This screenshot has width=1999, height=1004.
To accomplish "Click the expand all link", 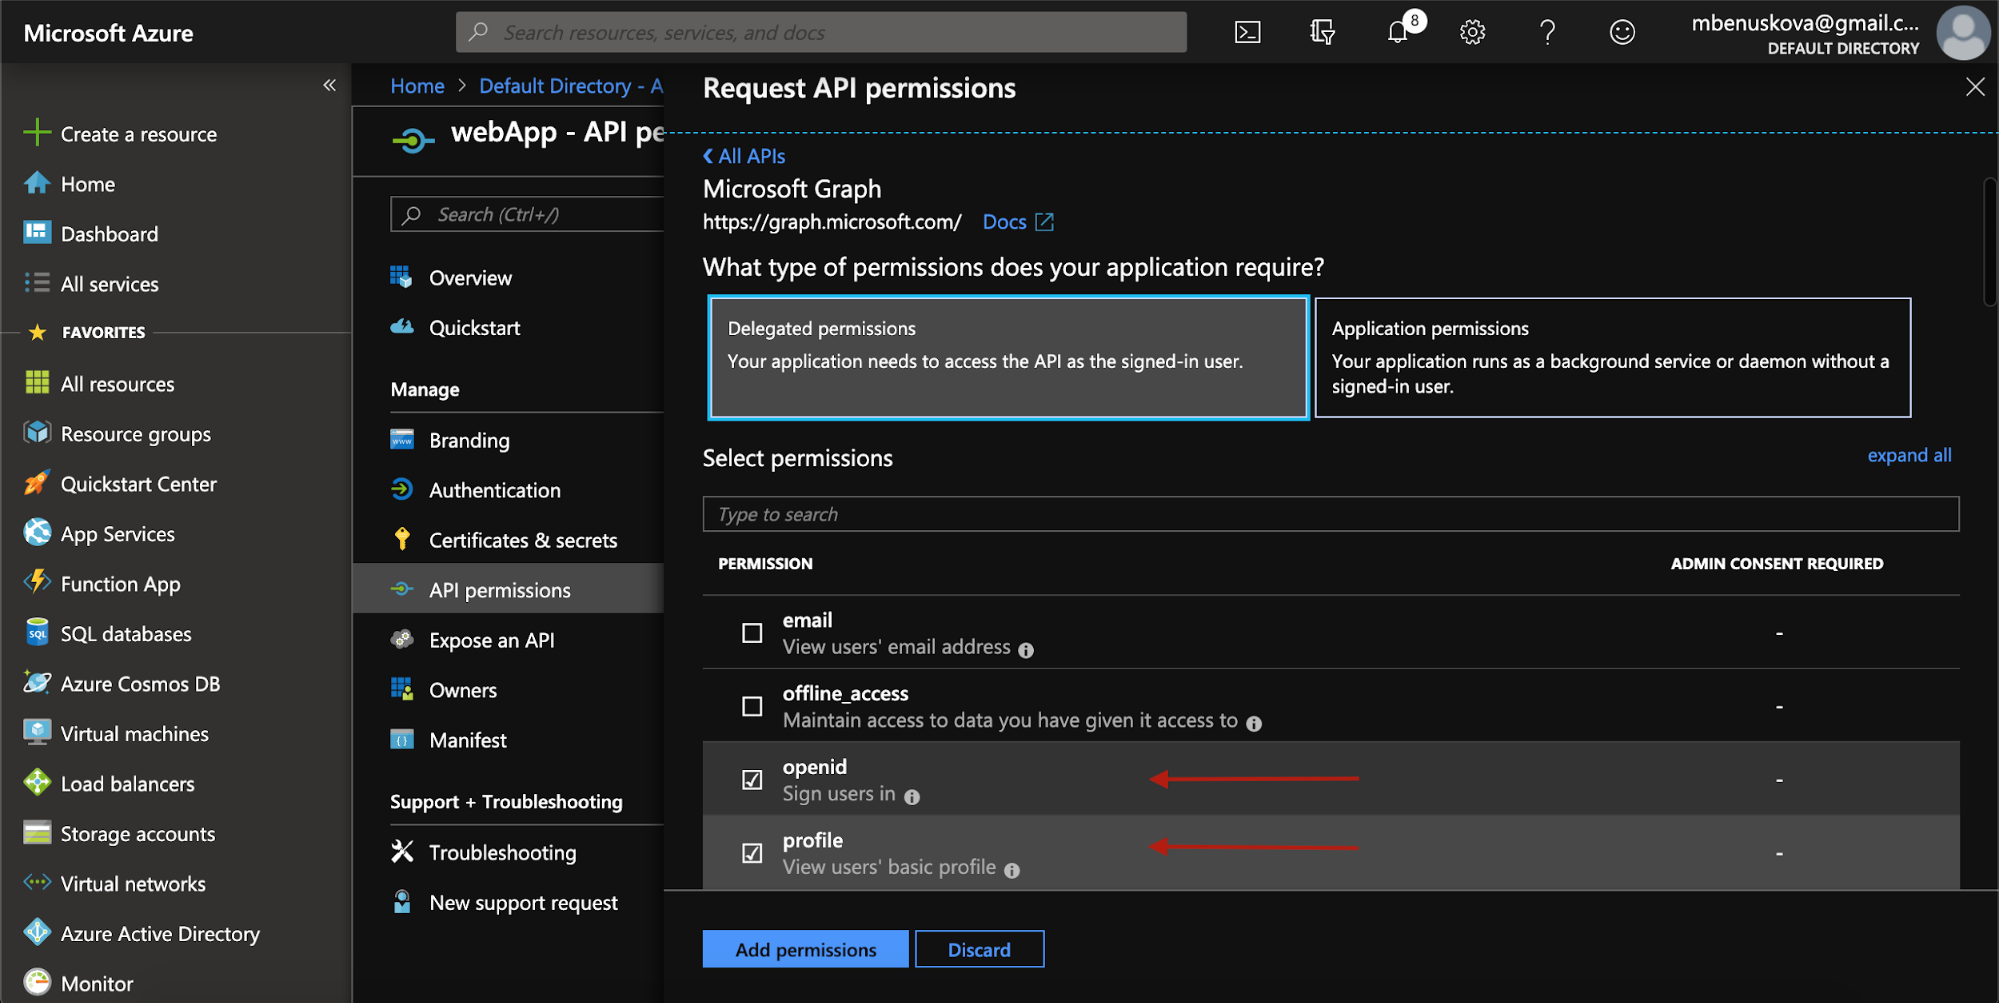I will tap(1909, 455).
